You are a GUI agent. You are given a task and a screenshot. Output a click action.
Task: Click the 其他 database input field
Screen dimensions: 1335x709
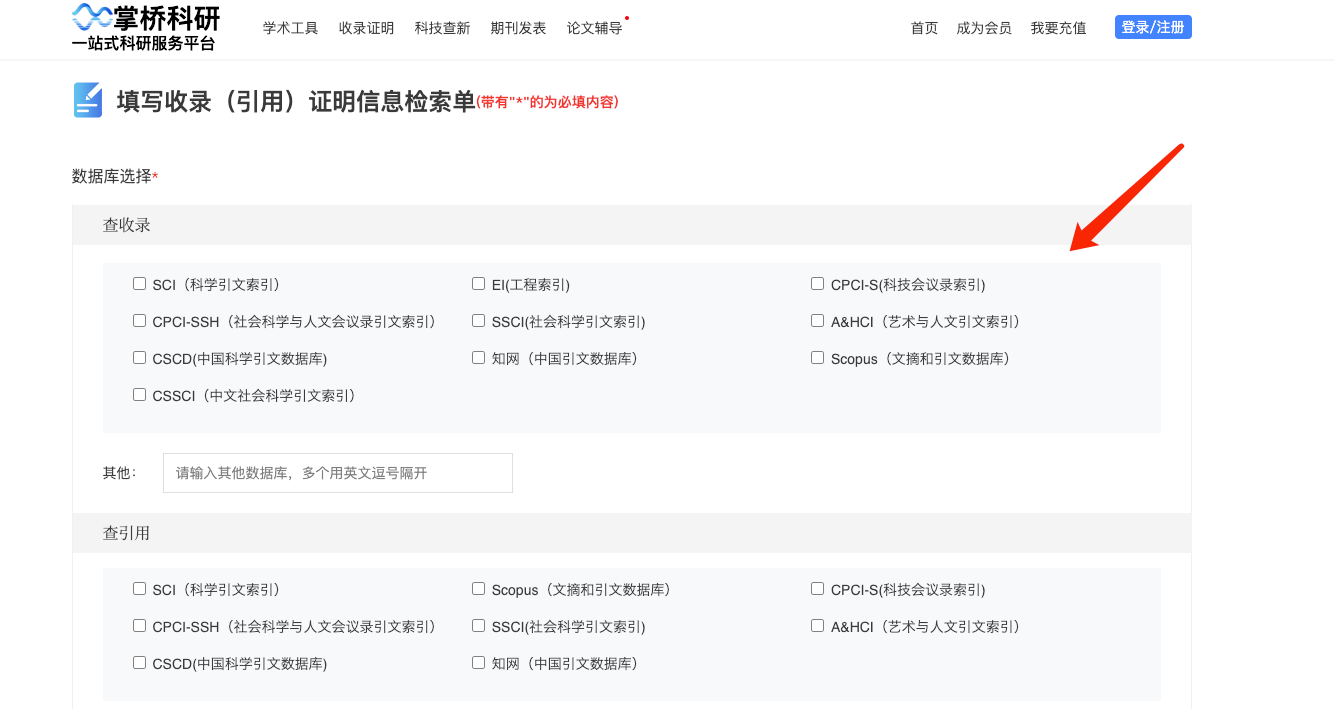tap(338, 473)
